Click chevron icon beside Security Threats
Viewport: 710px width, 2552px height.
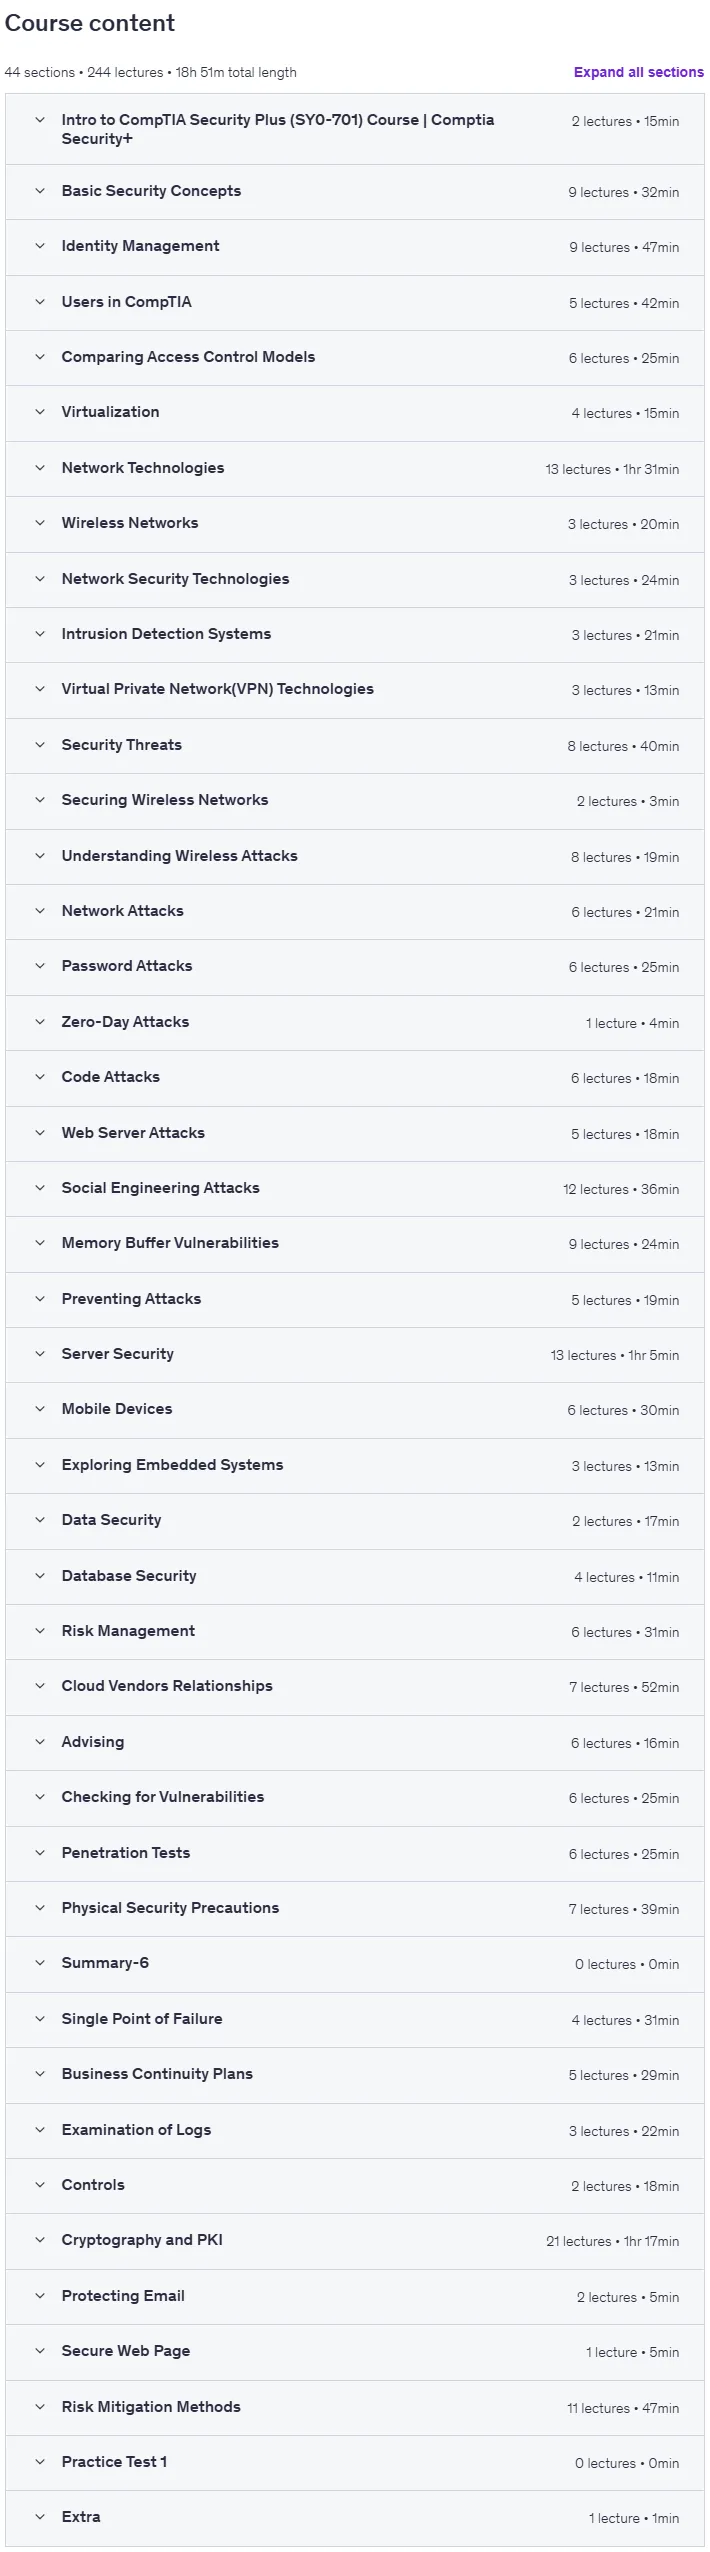[40, 745]
